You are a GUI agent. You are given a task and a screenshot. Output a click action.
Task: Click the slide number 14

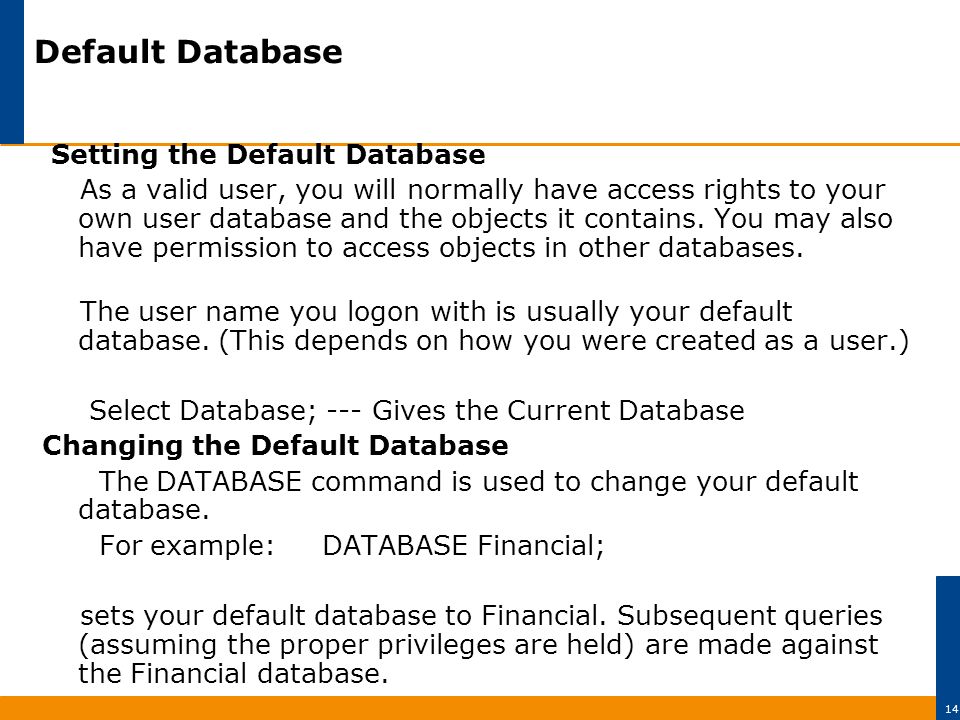(x=951, y=709)
